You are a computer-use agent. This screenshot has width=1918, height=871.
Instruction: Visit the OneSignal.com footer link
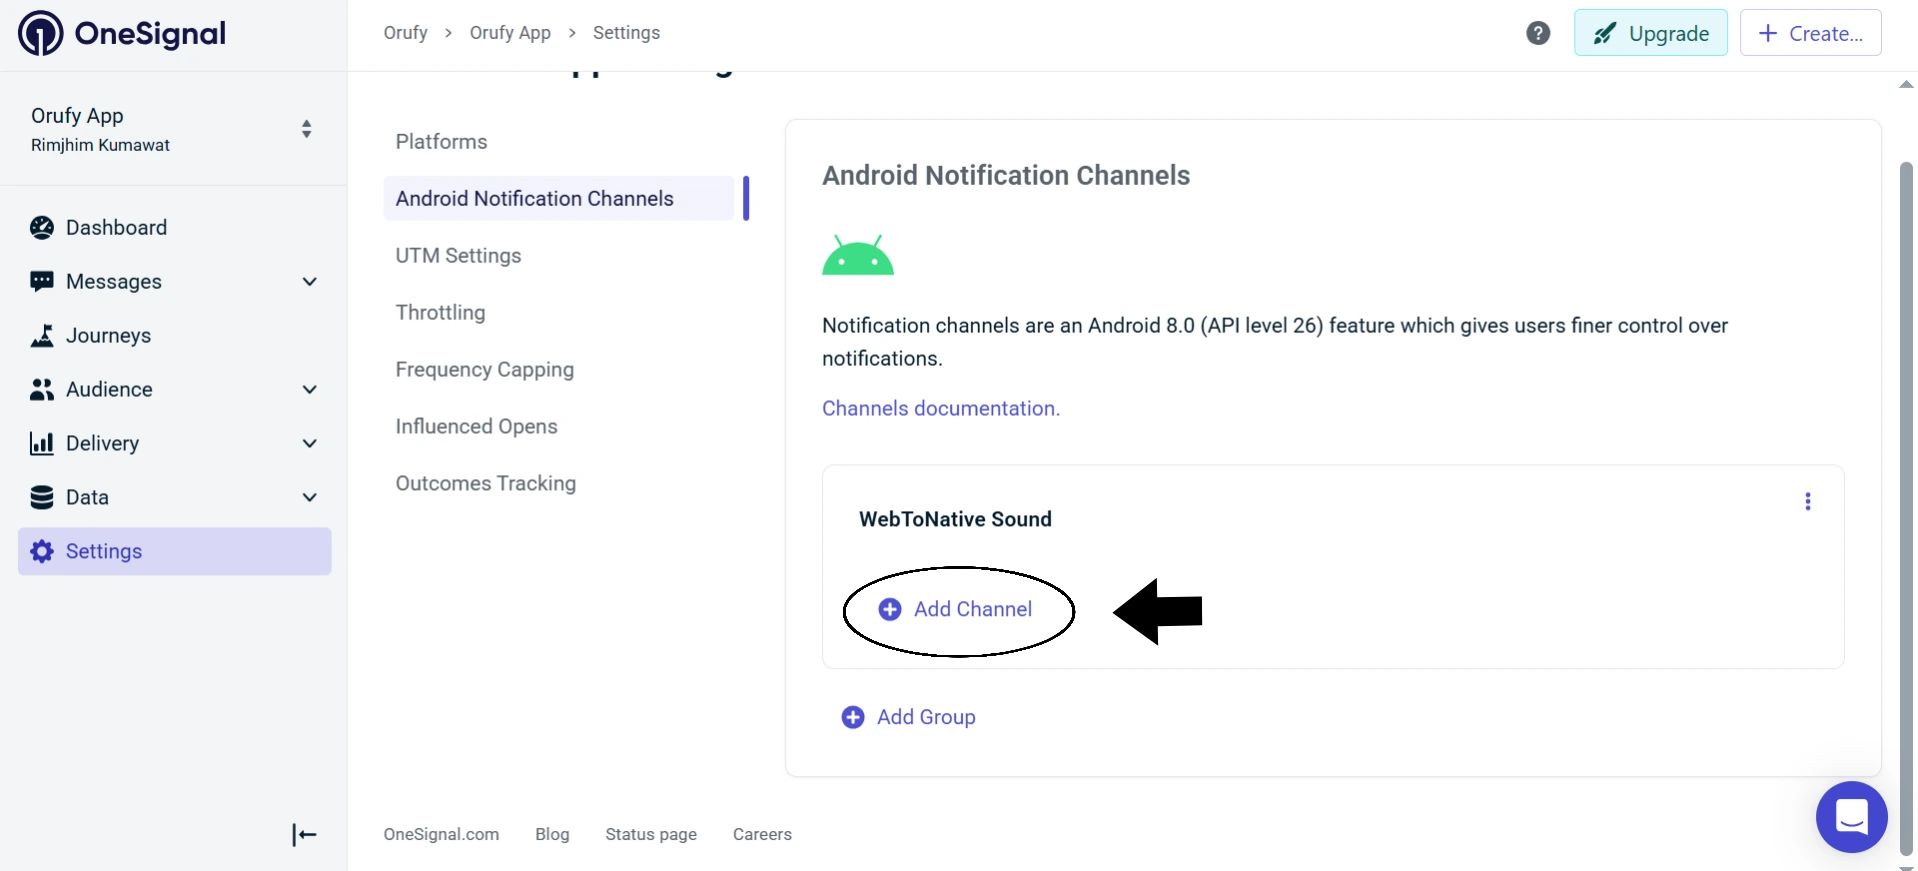441,835
